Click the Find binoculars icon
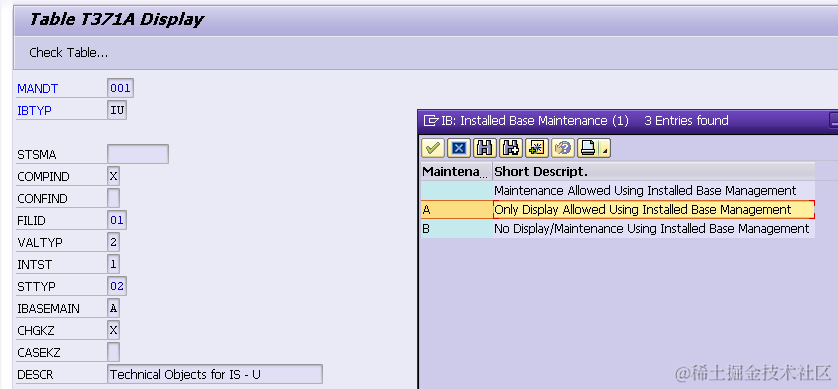 [x=485, y=148]
